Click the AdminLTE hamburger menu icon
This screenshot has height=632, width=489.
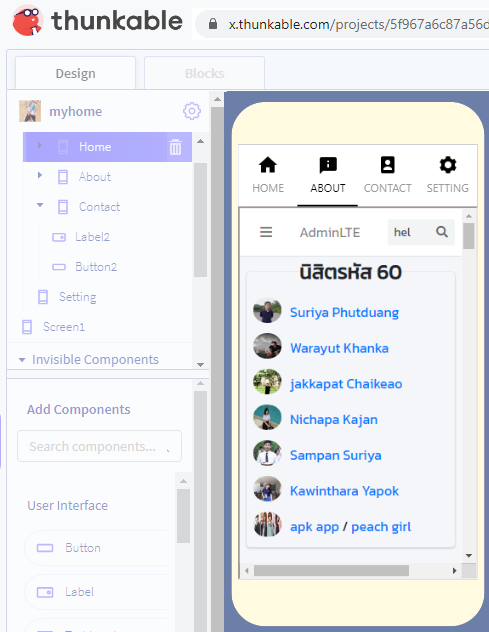pos(266,232)
